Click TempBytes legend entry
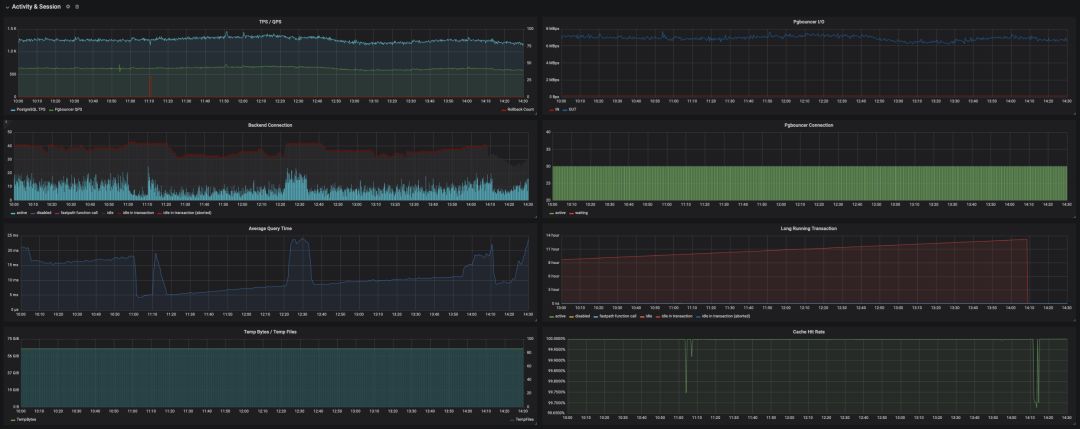 click(23, 419)
